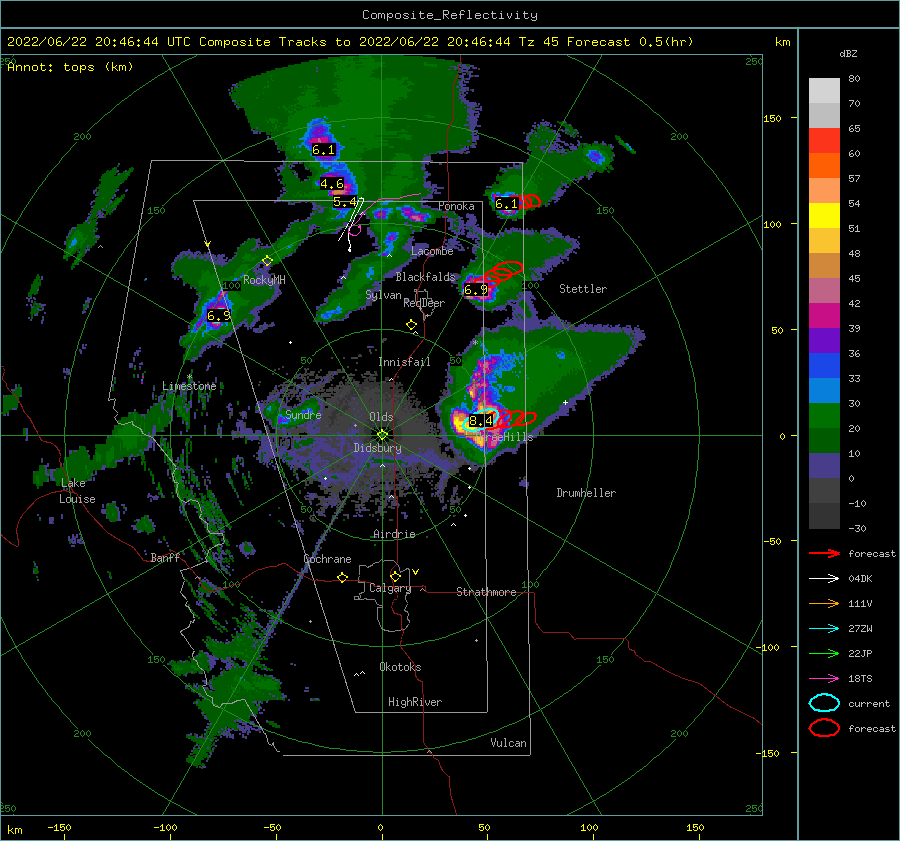Click the yellow diamond marker below RedDeer
Screen dimensions: 900x841
pyautogui.click(x=412, y=325)
